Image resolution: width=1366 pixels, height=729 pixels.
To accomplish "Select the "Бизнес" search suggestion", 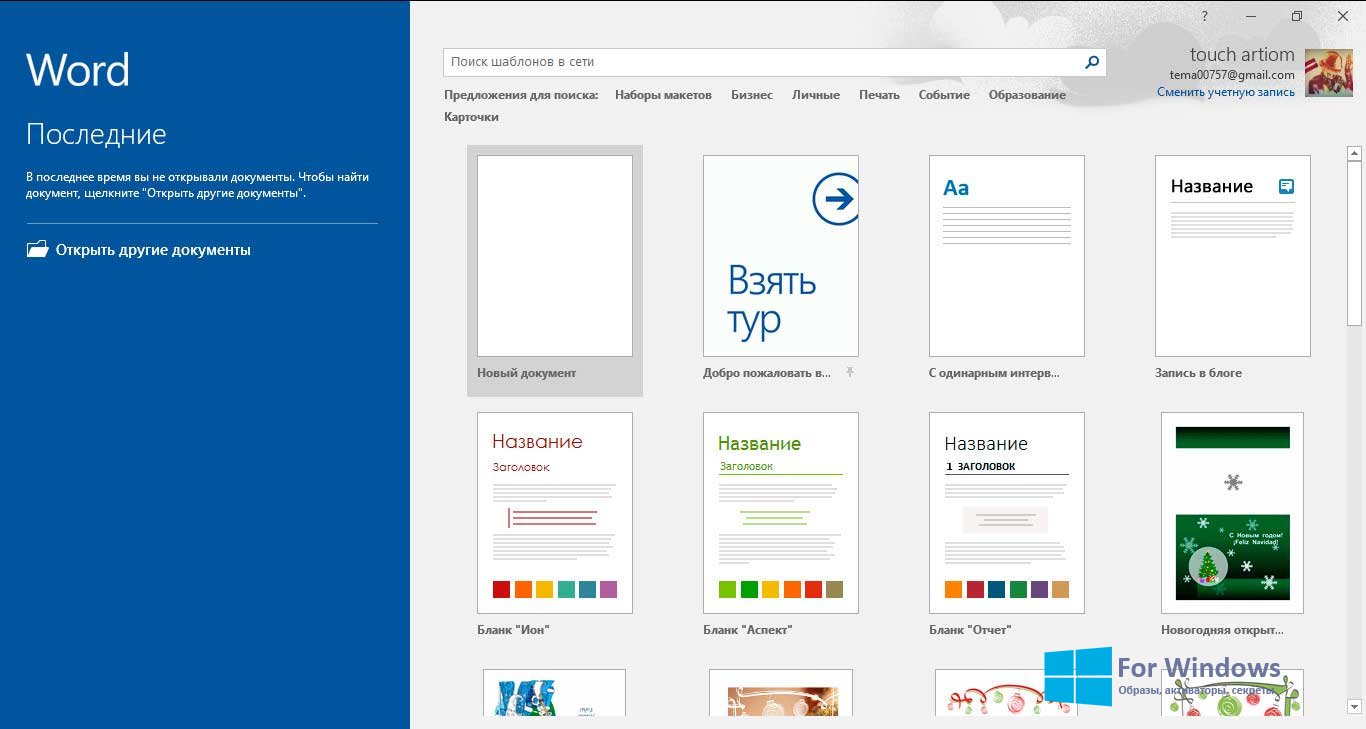I will pyautogui.click(x=752, y=95).
